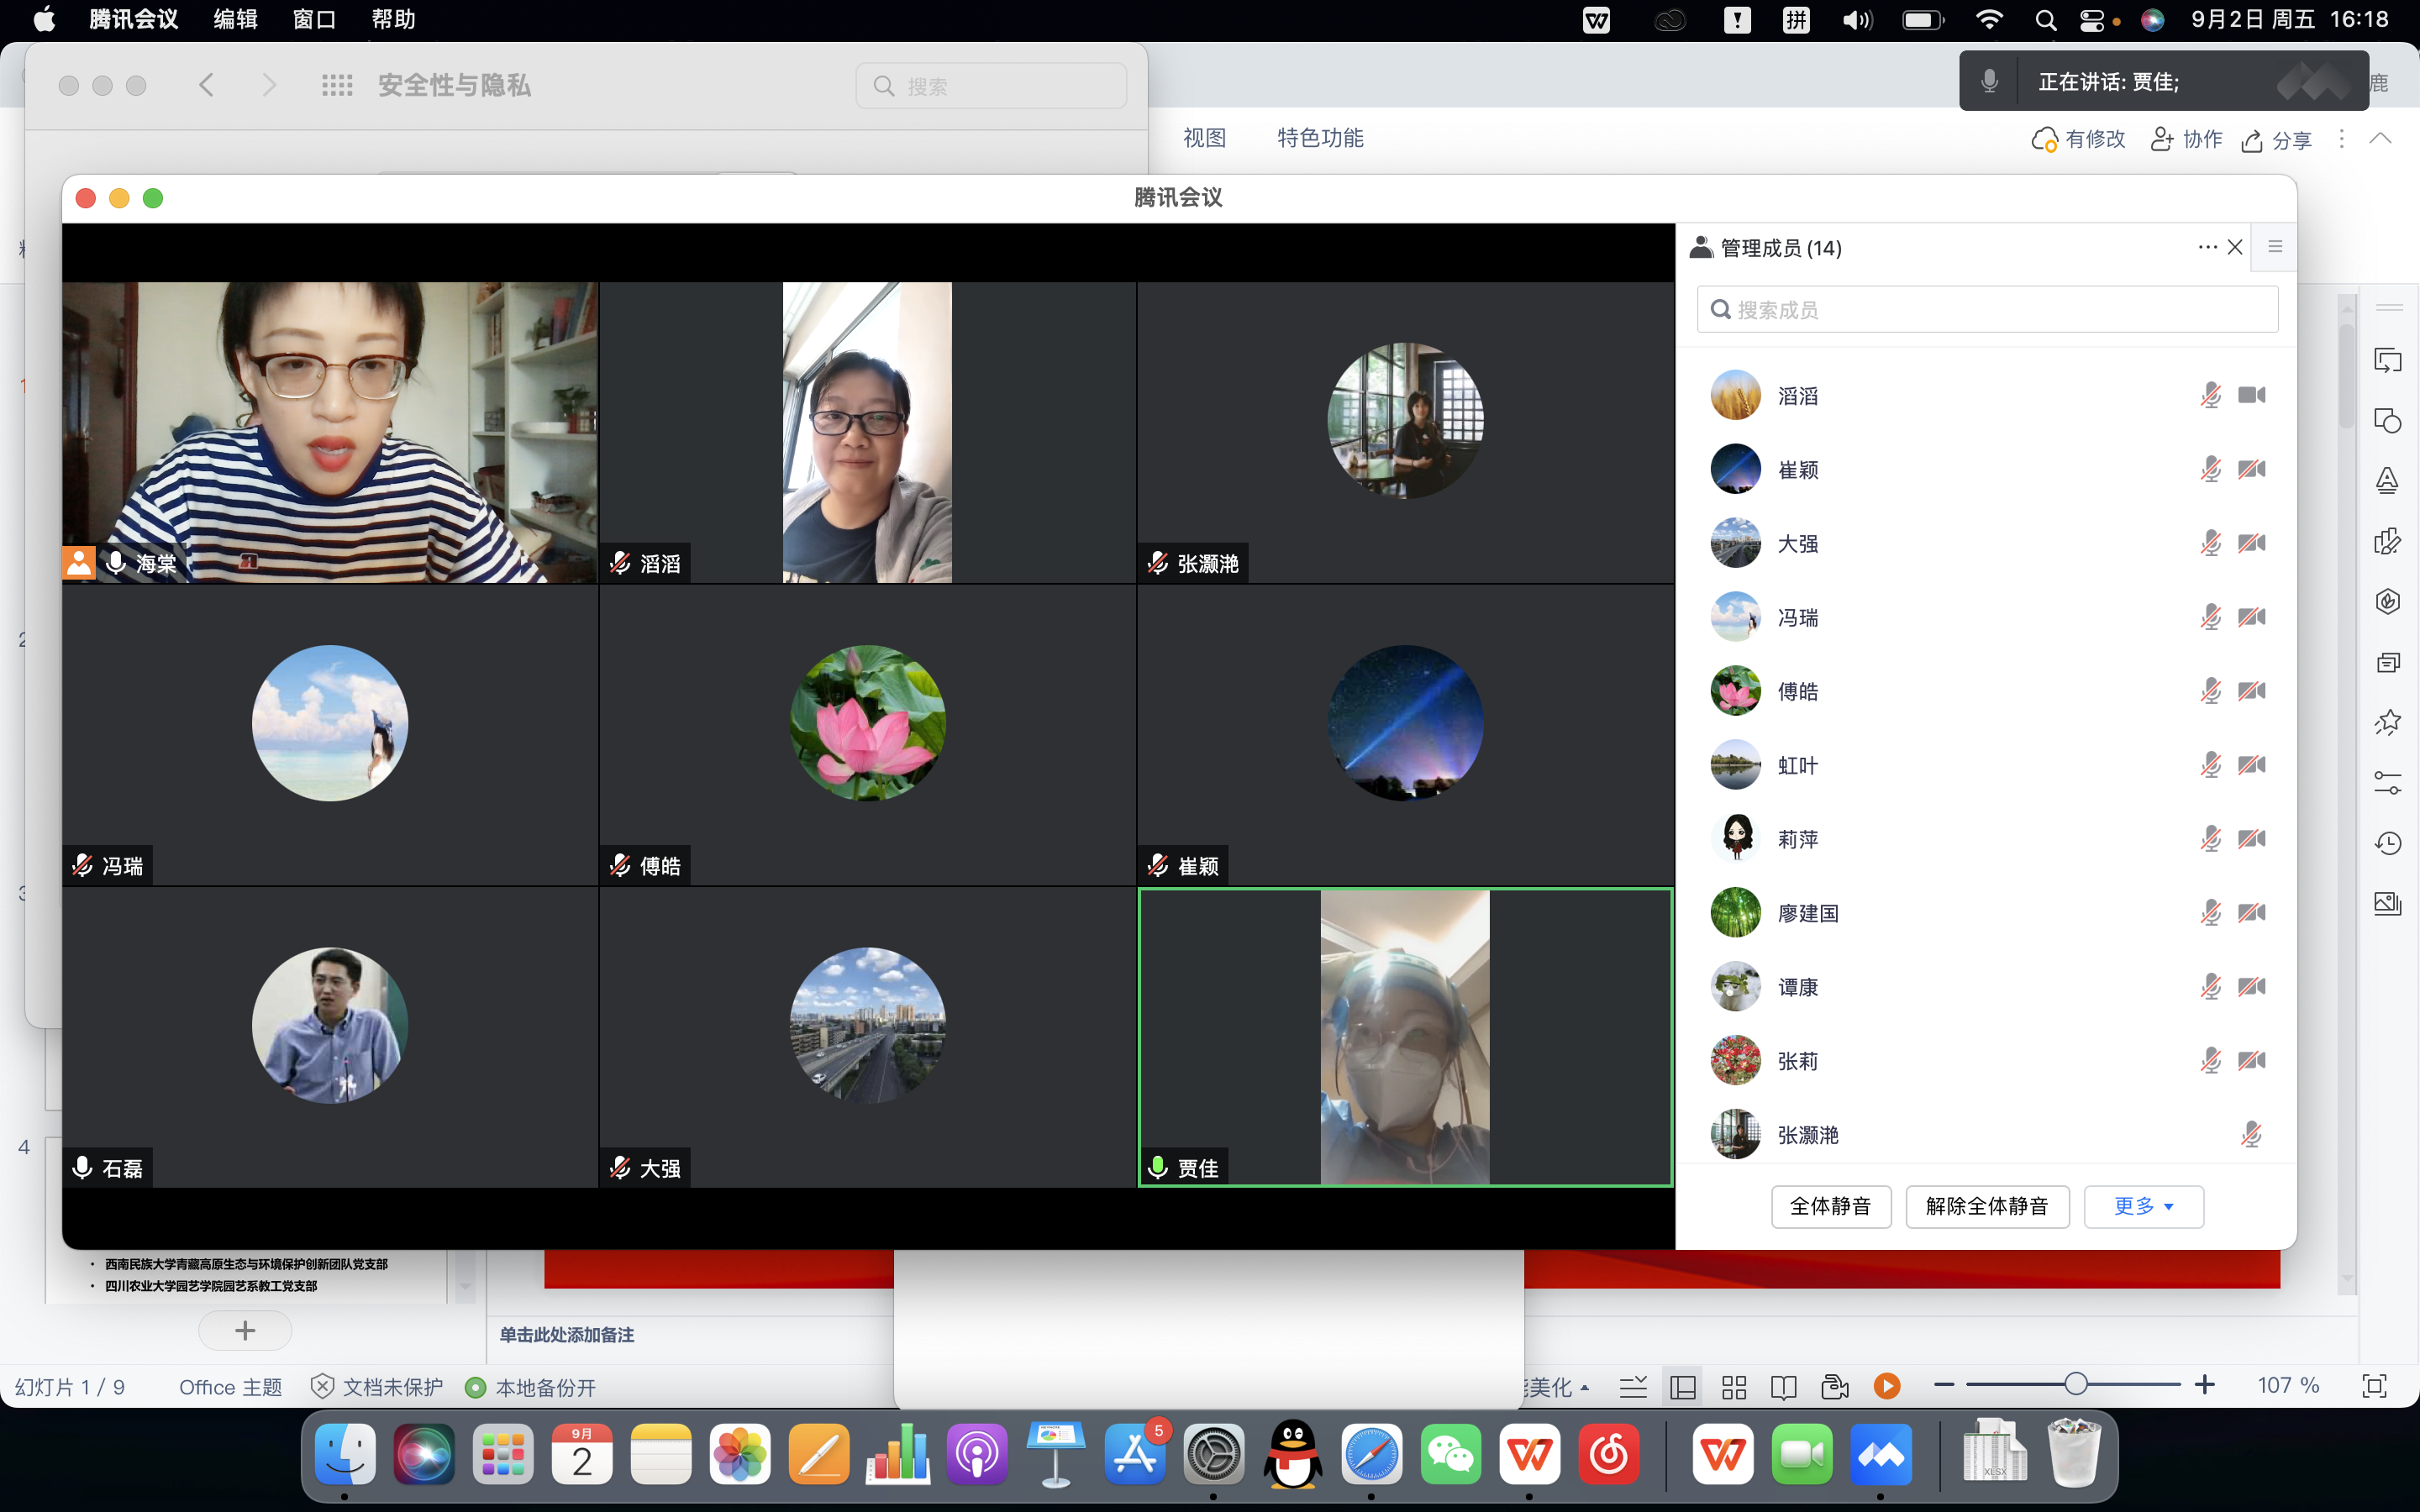Click 文档未保护 status in WPS
2420x1512 pixels.
[377, 1387]
